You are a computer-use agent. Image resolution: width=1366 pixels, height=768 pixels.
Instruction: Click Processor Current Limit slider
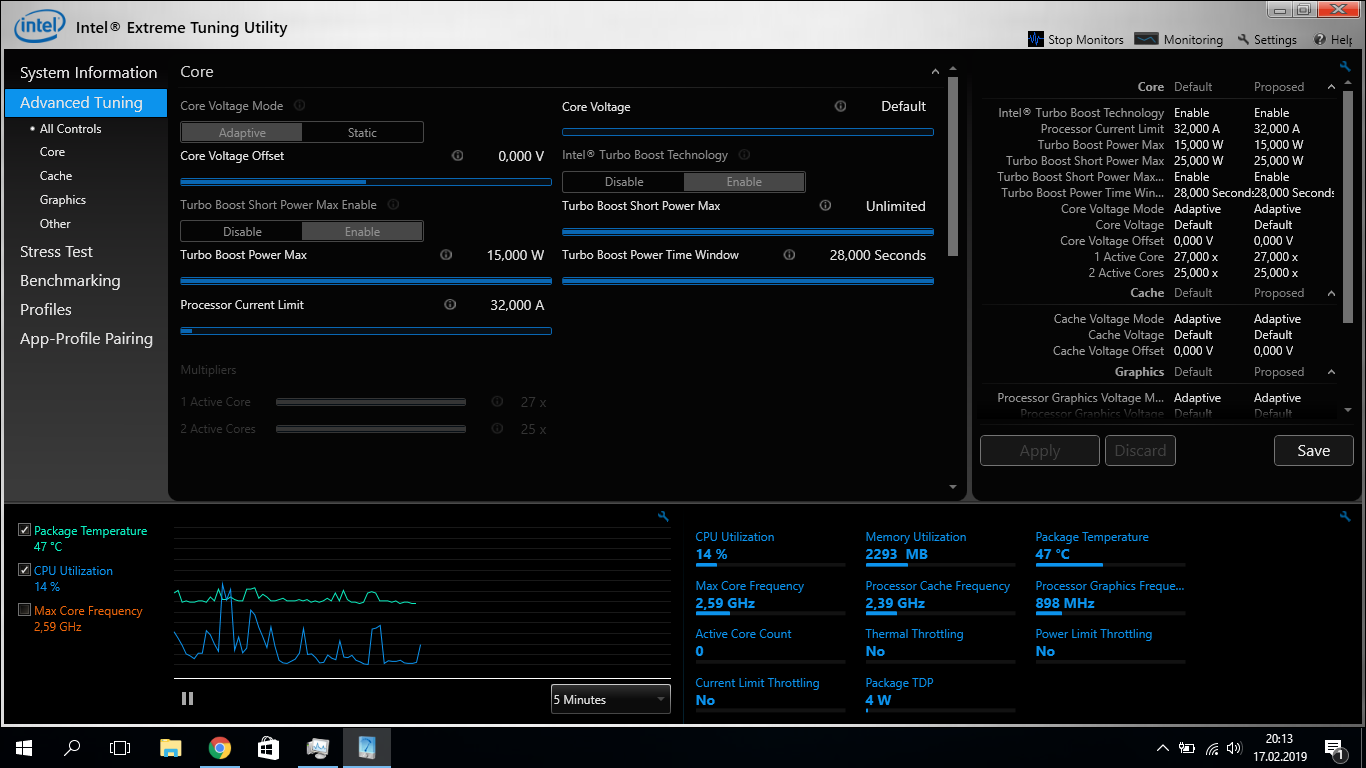[366, 331]
